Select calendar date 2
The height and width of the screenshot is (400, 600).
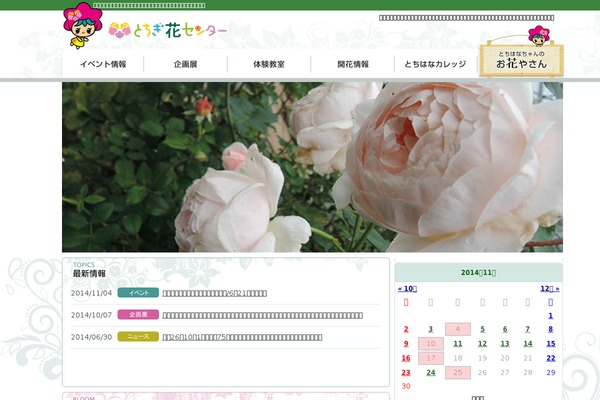click(x=406, y=329)
